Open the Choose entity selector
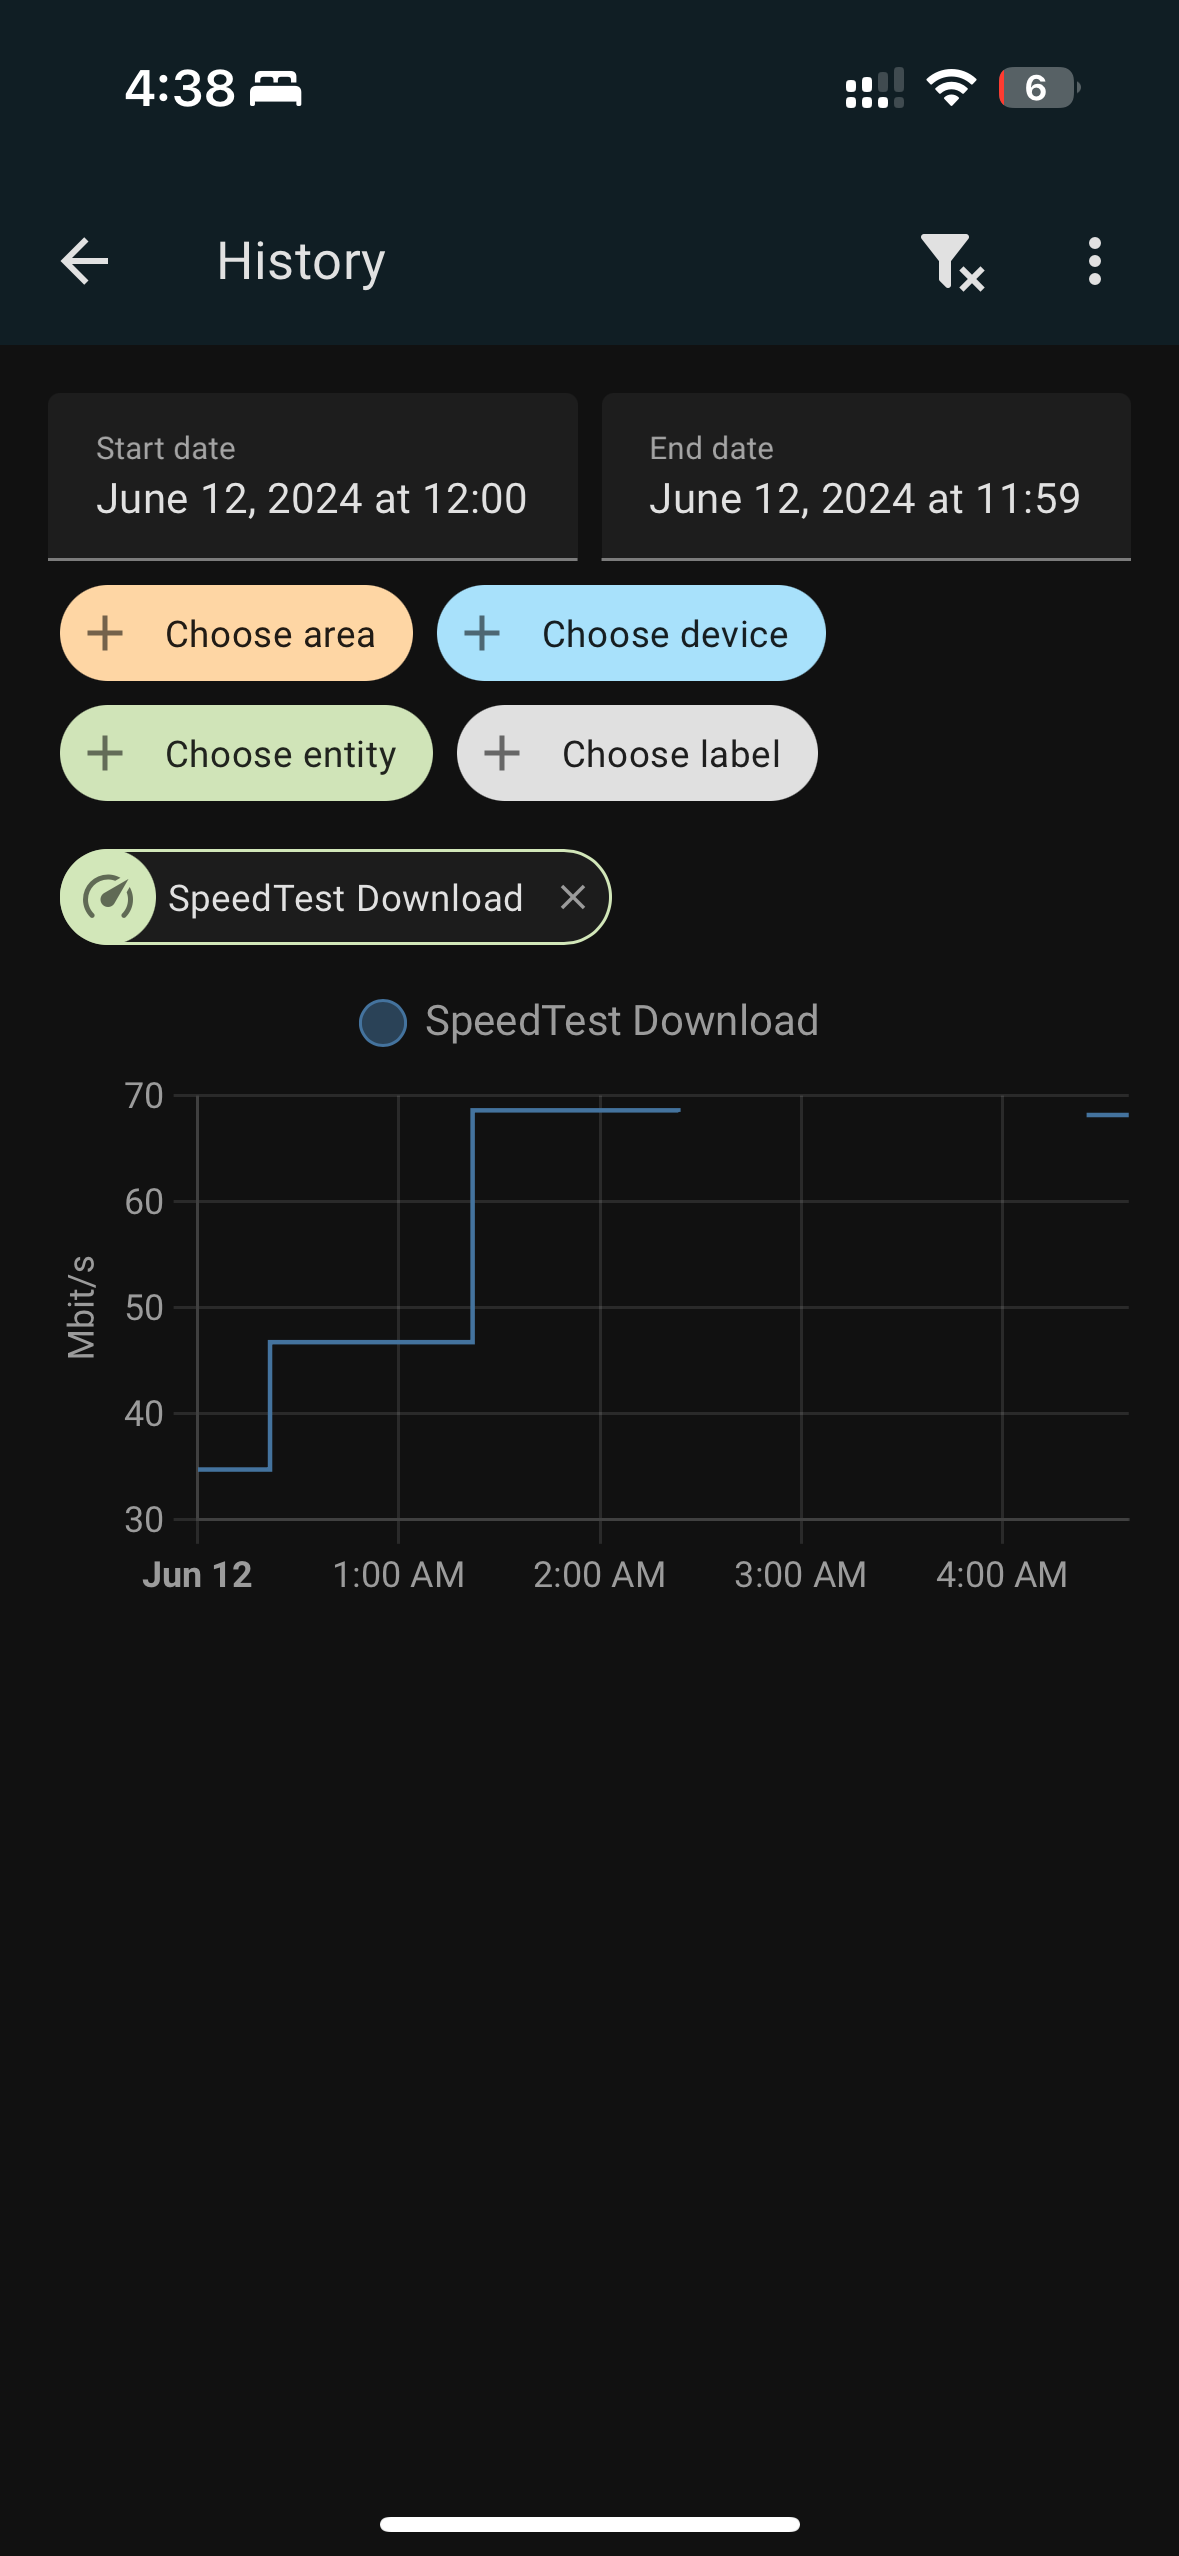The width and height of the screenshot is (1179, 2556). point(280,754)
